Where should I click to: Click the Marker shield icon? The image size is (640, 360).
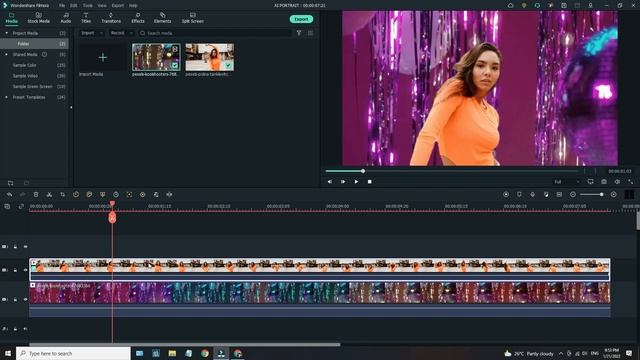519,195
